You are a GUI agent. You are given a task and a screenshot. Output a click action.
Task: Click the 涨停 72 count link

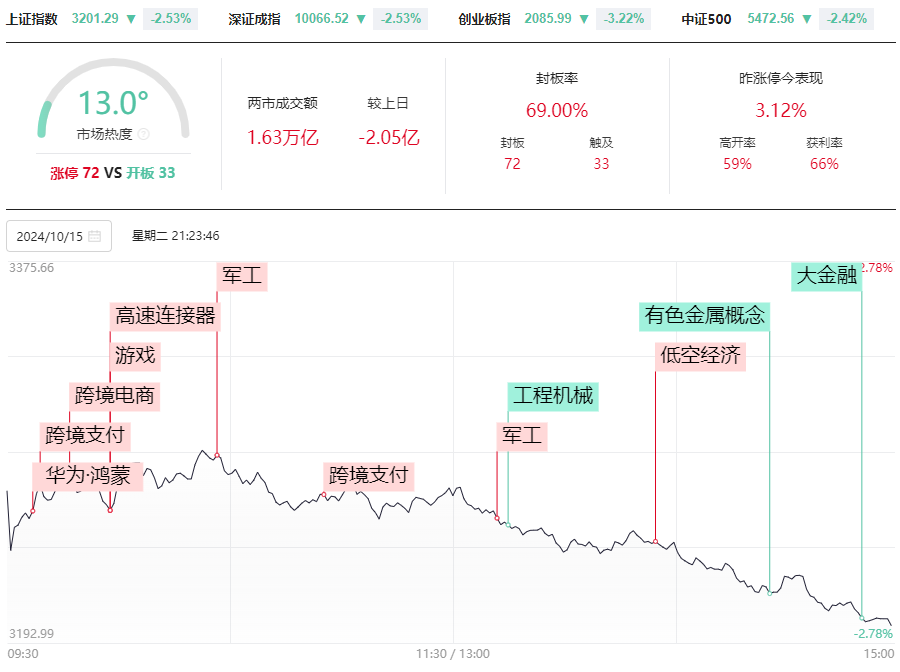click(x=75, y=173)
